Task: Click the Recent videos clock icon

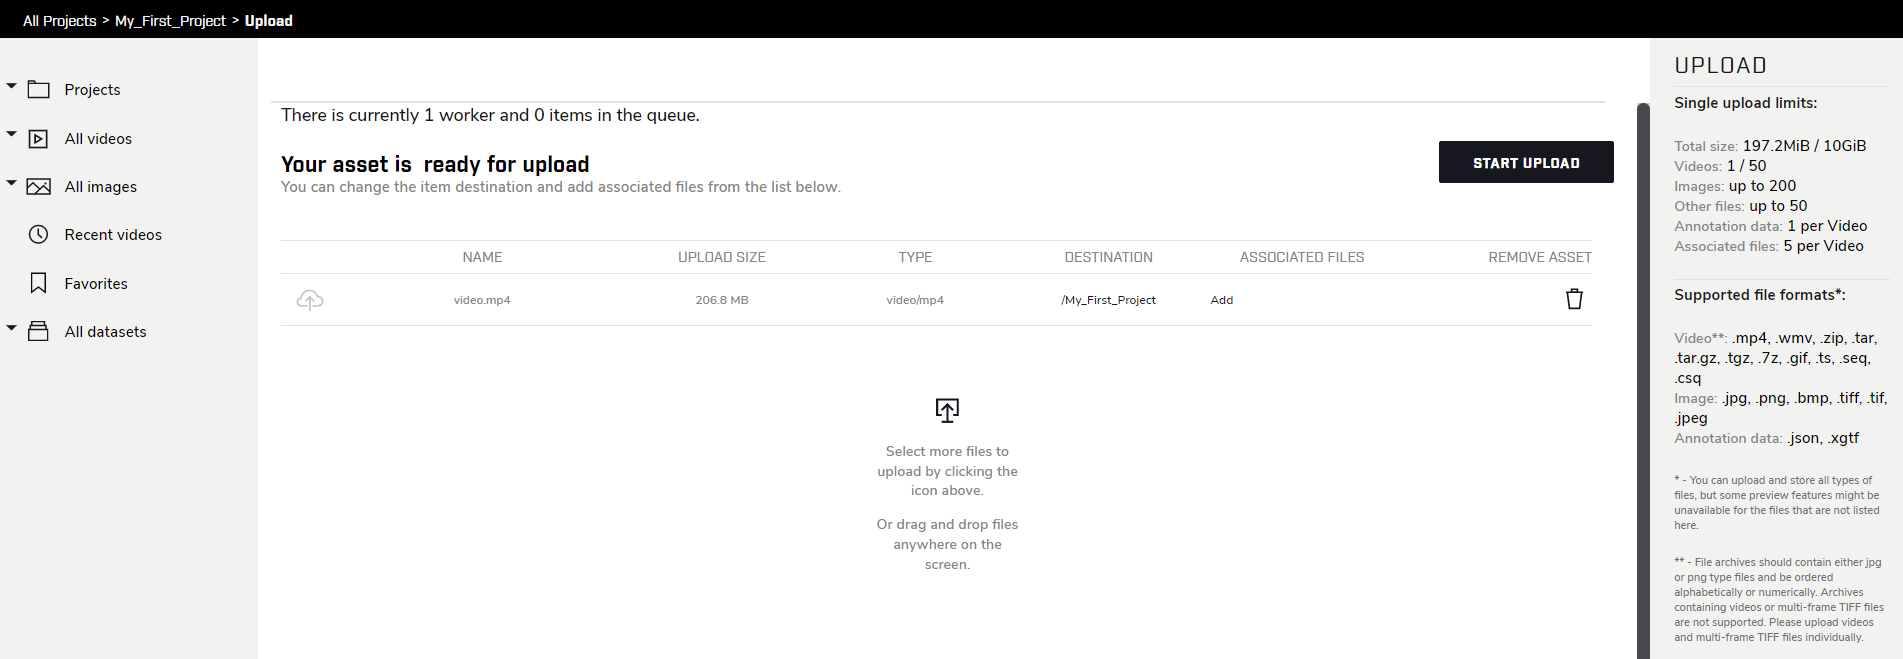Action: click(39, 235)
